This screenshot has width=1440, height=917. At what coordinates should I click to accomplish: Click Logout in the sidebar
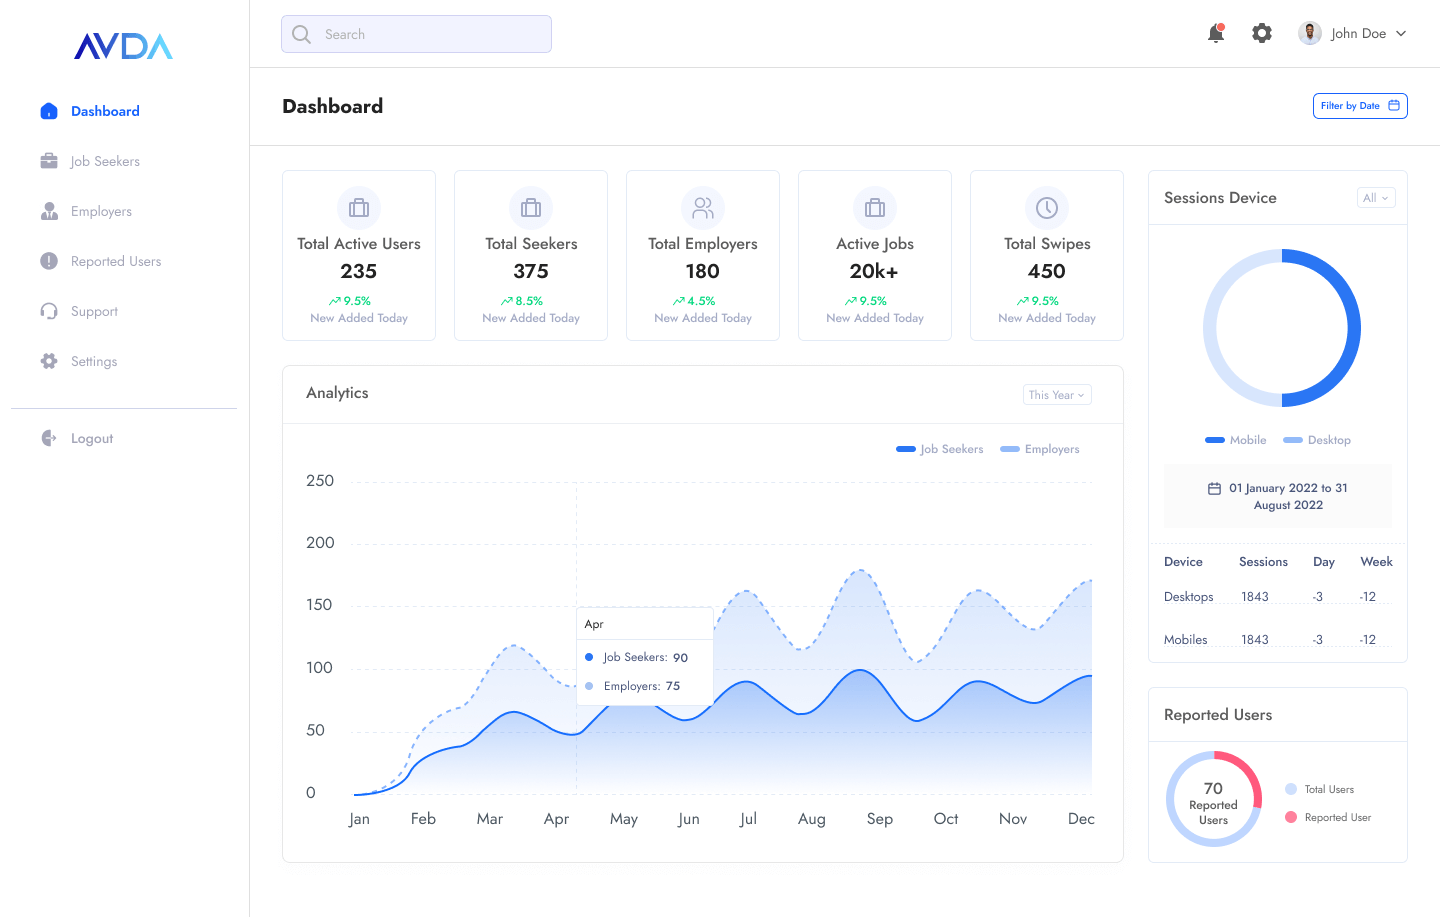tap(91, 438)
